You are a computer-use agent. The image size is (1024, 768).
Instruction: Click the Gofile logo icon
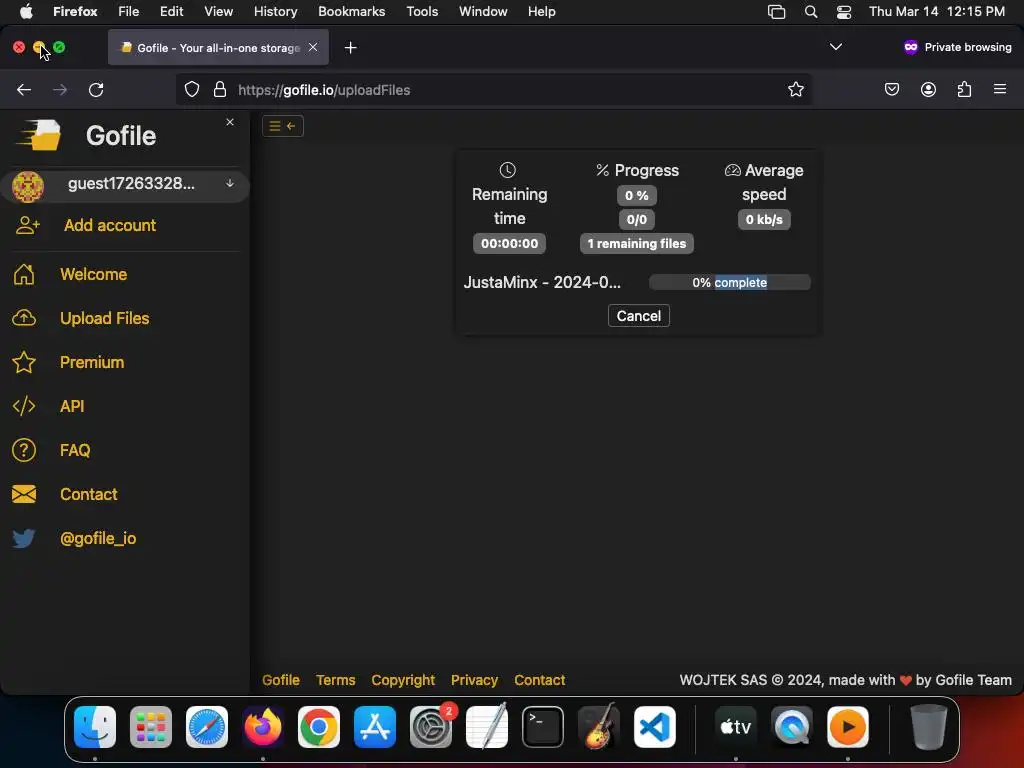39,135
